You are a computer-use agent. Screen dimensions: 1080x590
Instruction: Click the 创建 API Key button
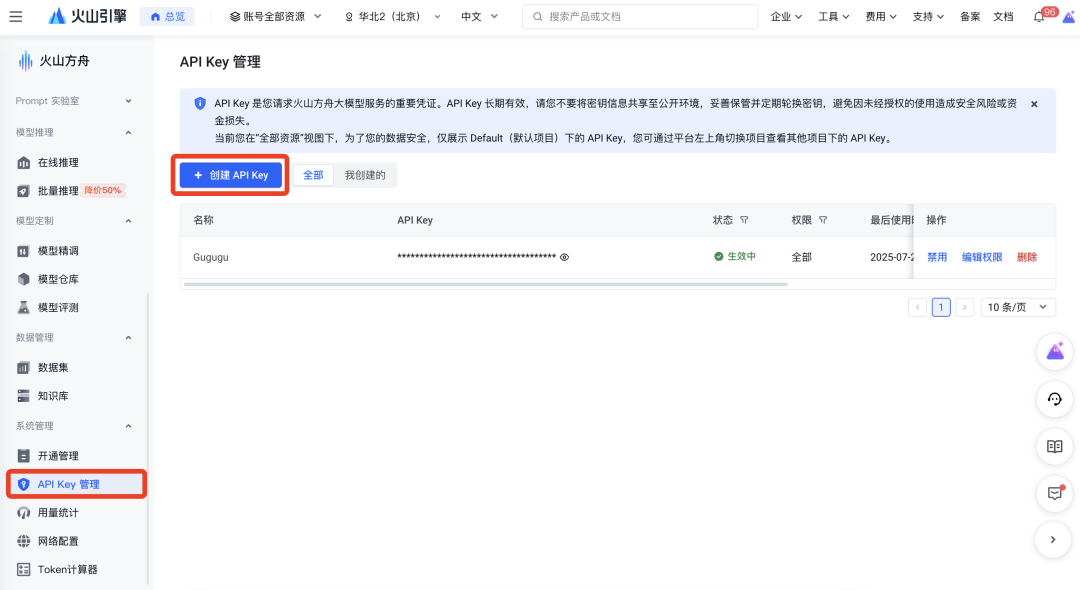tap(230, 174)
